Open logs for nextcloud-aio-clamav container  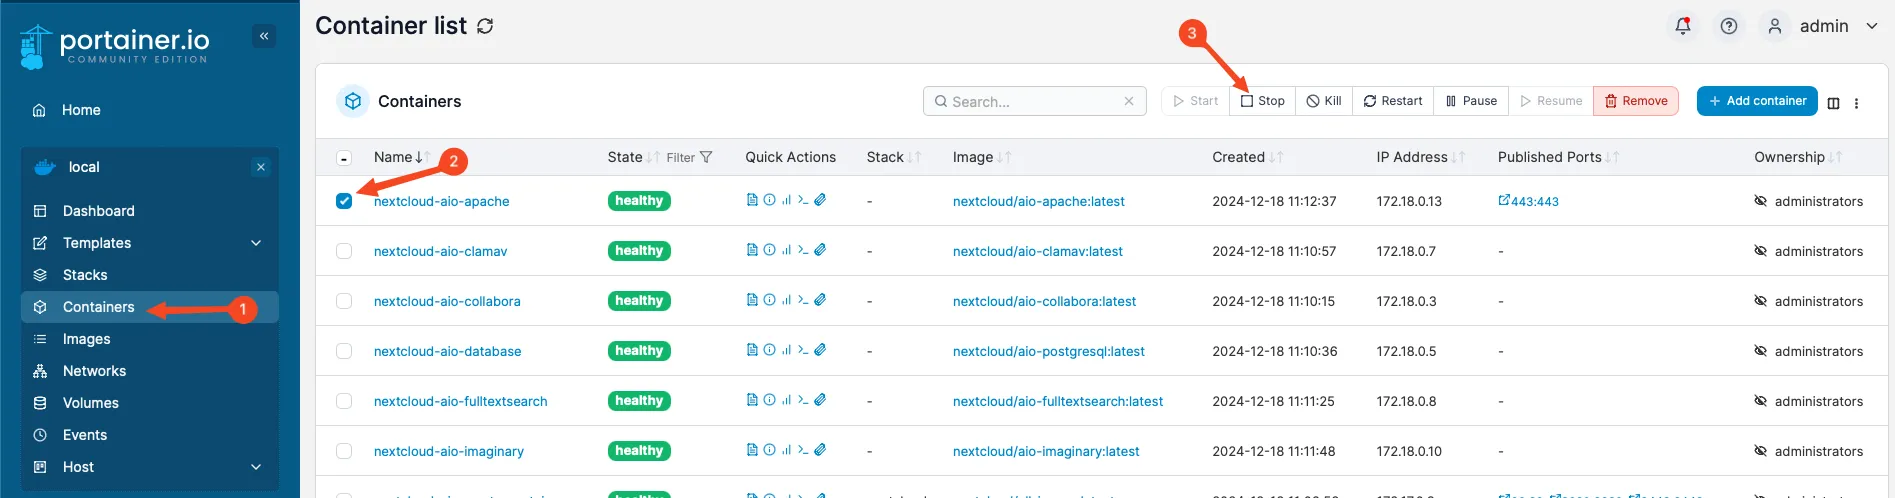click(752, 250)
